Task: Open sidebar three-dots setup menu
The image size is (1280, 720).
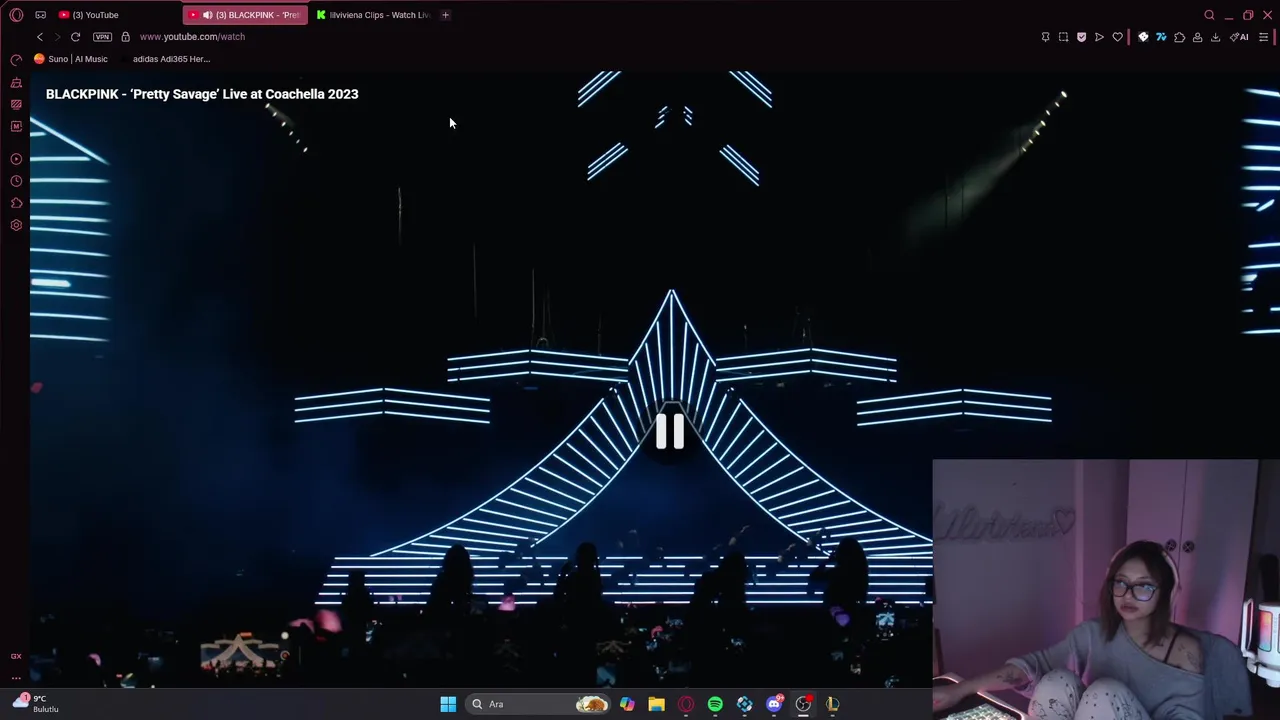Action: tap(16, 678)
